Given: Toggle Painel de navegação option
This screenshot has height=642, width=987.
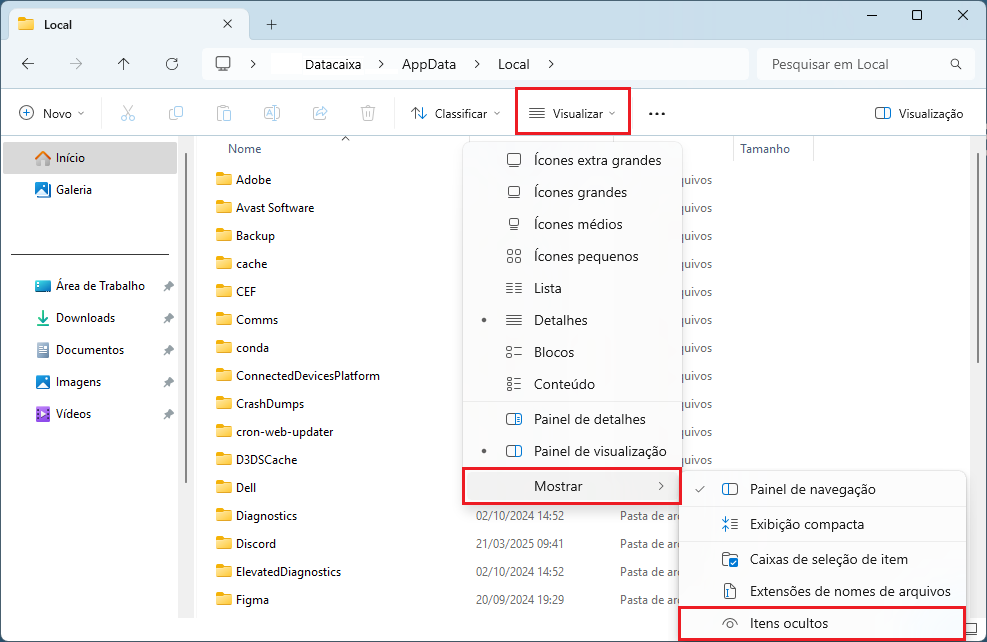Looking at the screenshot, I should [812, 489].
